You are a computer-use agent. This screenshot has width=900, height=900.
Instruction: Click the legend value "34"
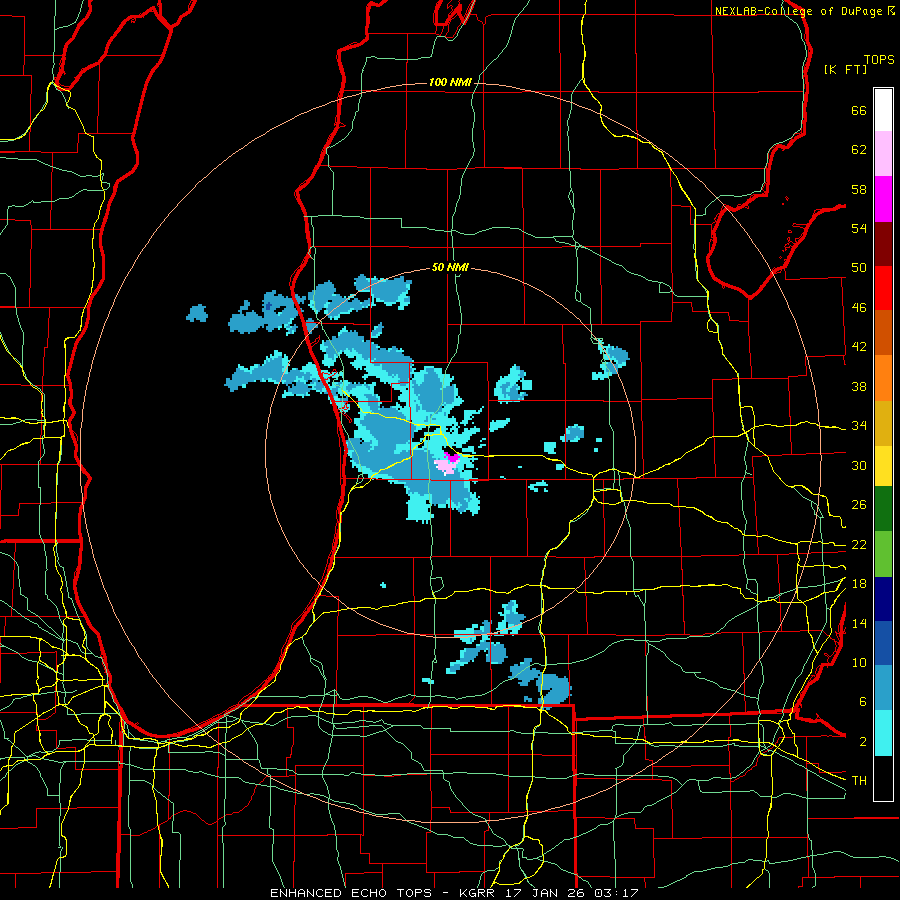point(859,426)
